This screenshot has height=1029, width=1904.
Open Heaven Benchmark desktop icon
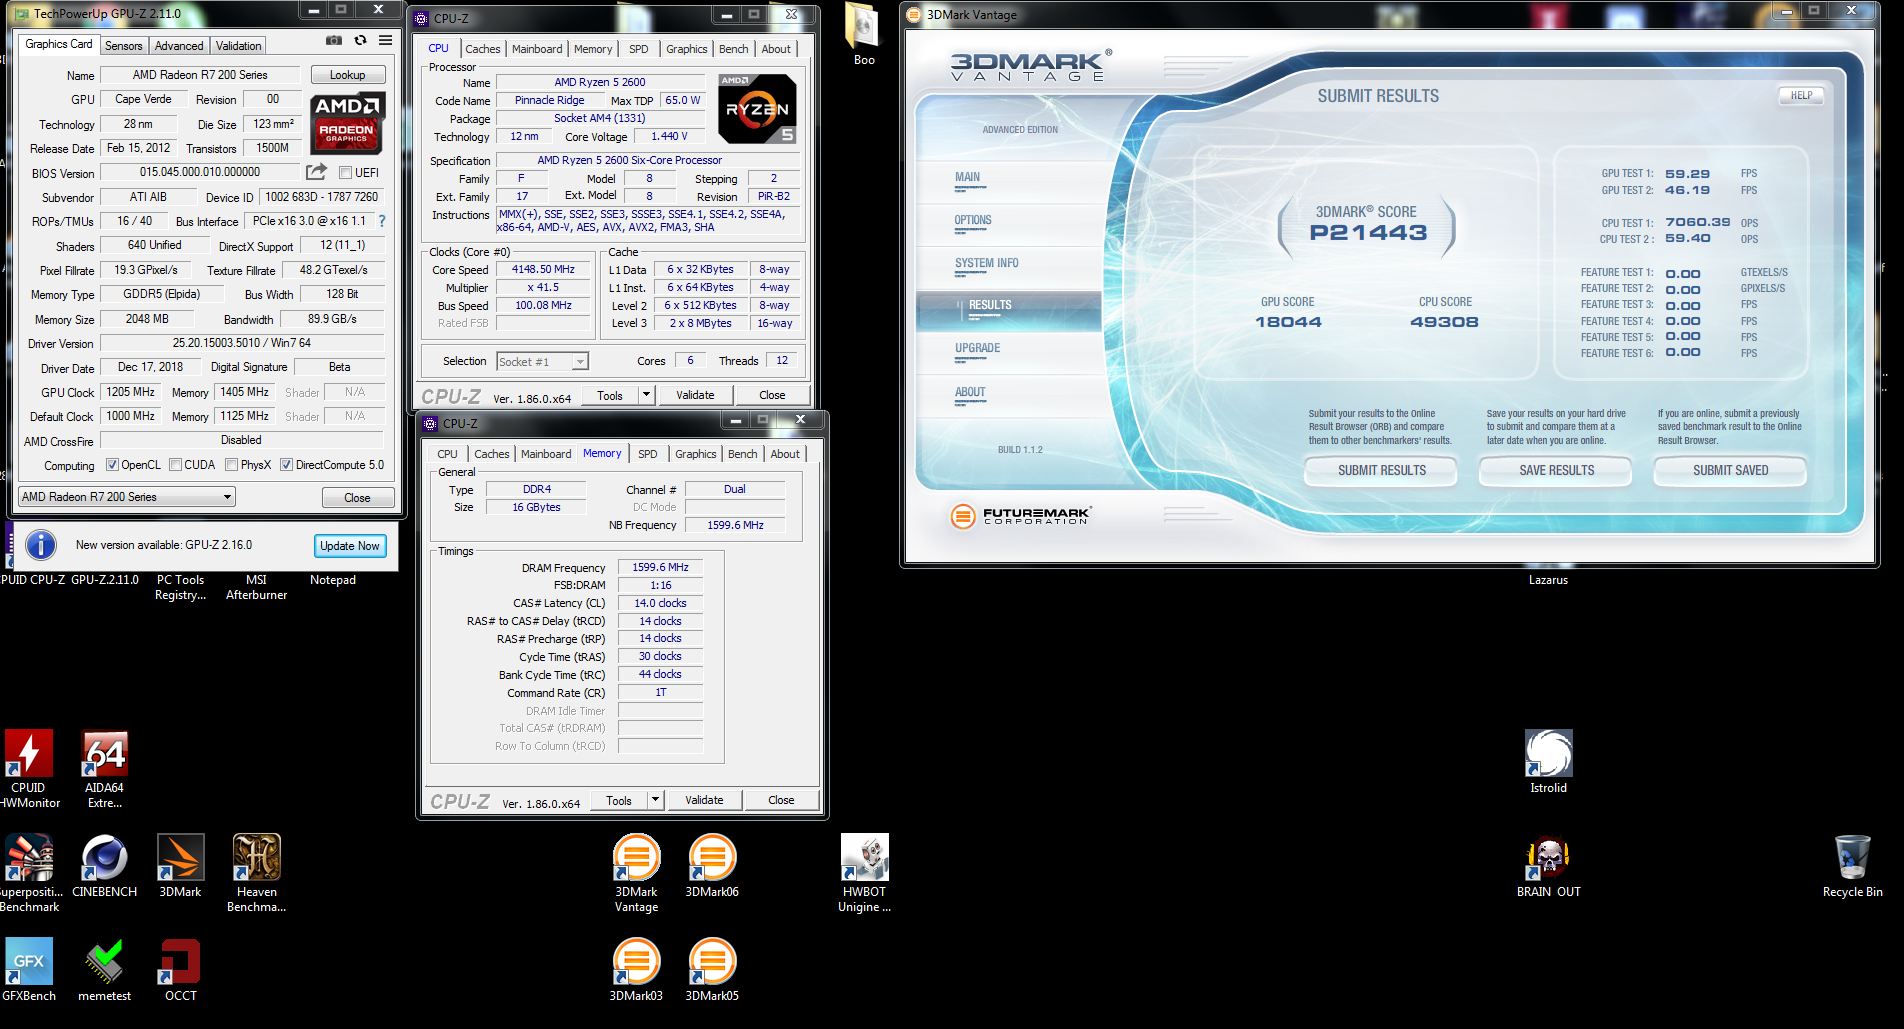(x=257, y=873)
